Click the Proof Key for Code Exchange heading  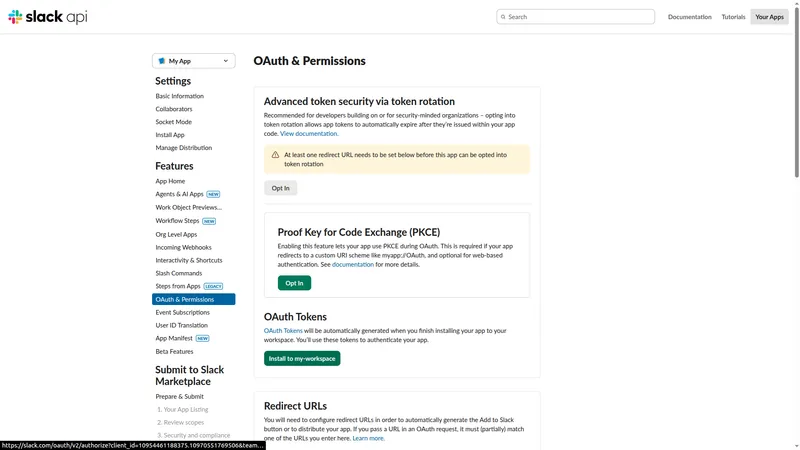pos(359,232)
